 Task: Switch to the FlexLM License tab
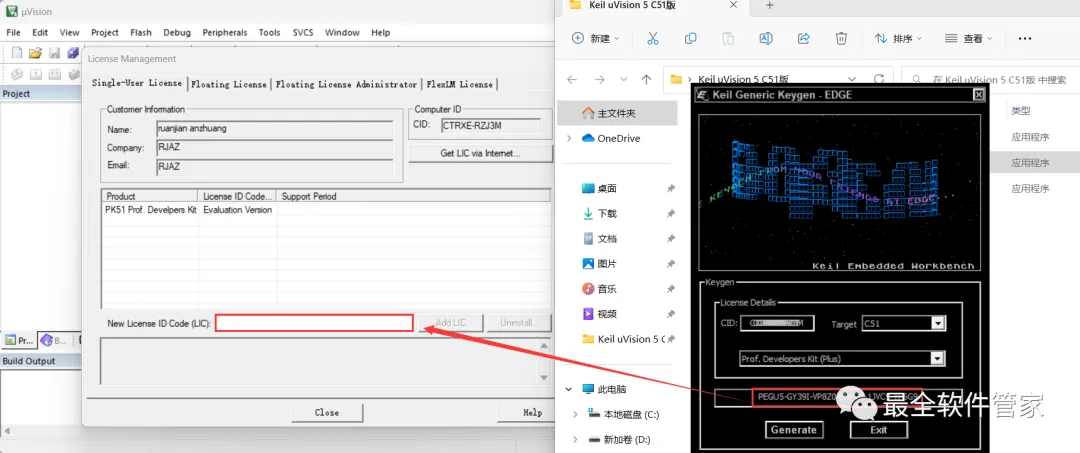[459, 84]
